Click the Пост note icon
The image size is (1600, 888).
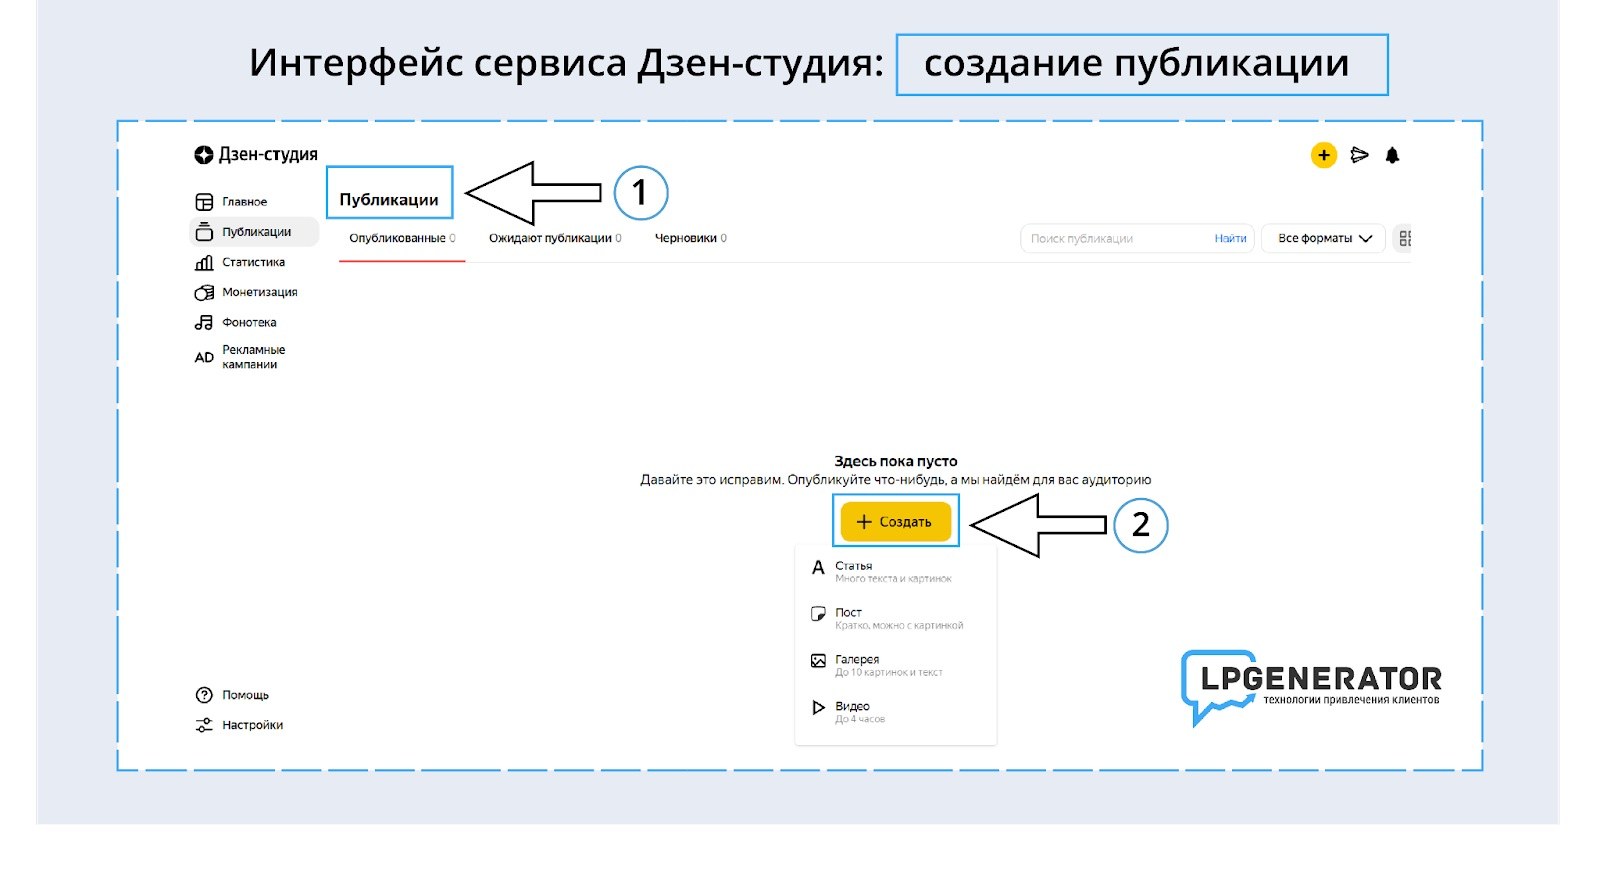point(818,614)
